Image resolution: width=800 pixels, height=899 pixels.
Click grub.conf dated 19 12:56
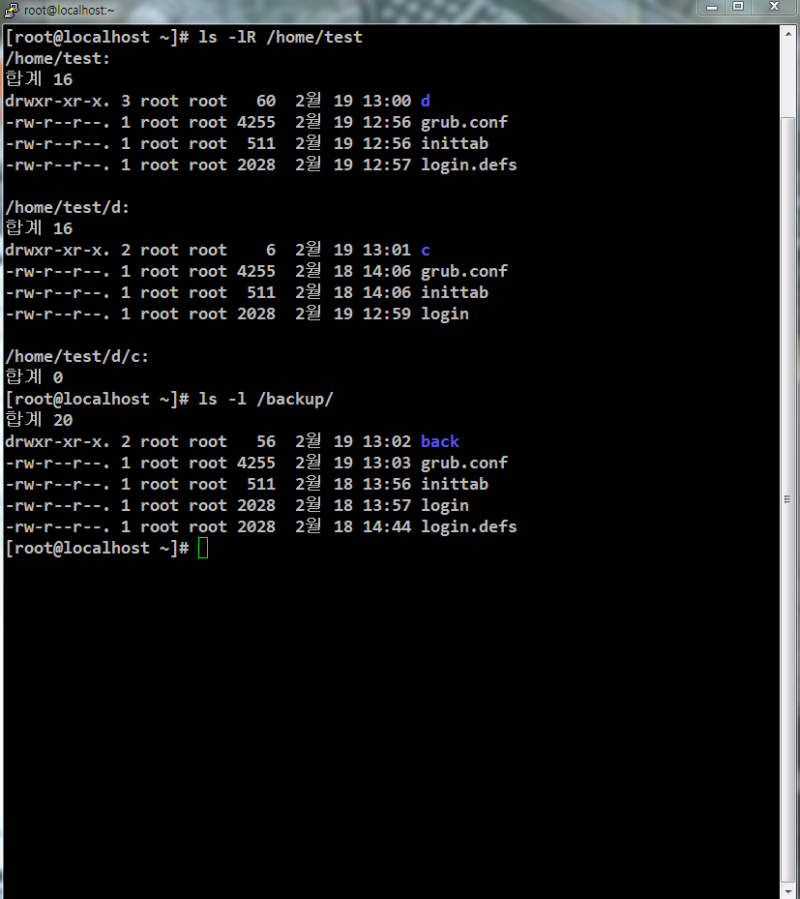464,122
